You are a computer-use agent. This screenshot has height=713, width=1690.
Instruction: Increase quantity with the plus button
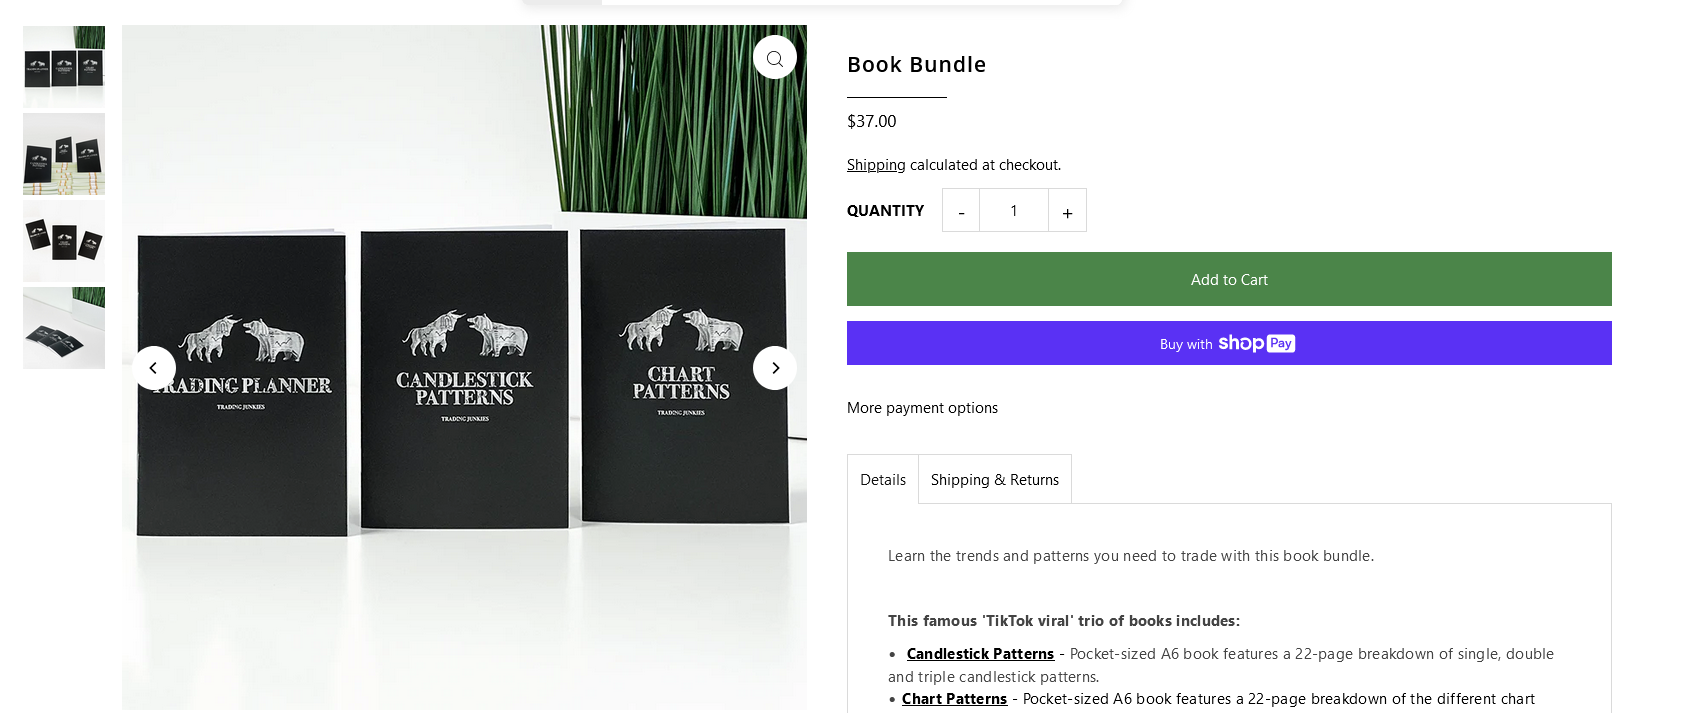(x=1067, y=211)
